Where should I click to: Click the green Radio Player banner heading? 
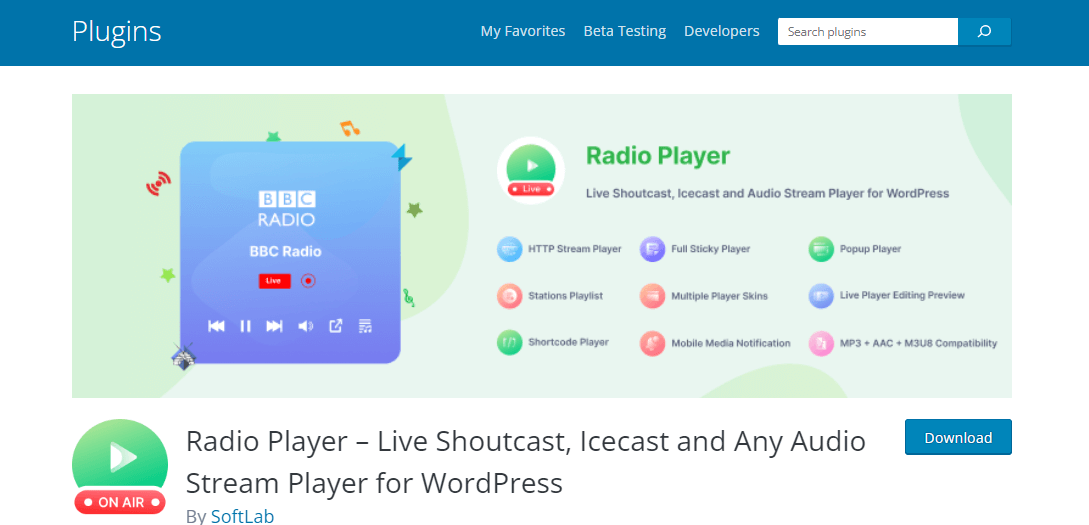click(x=658, y=156)
